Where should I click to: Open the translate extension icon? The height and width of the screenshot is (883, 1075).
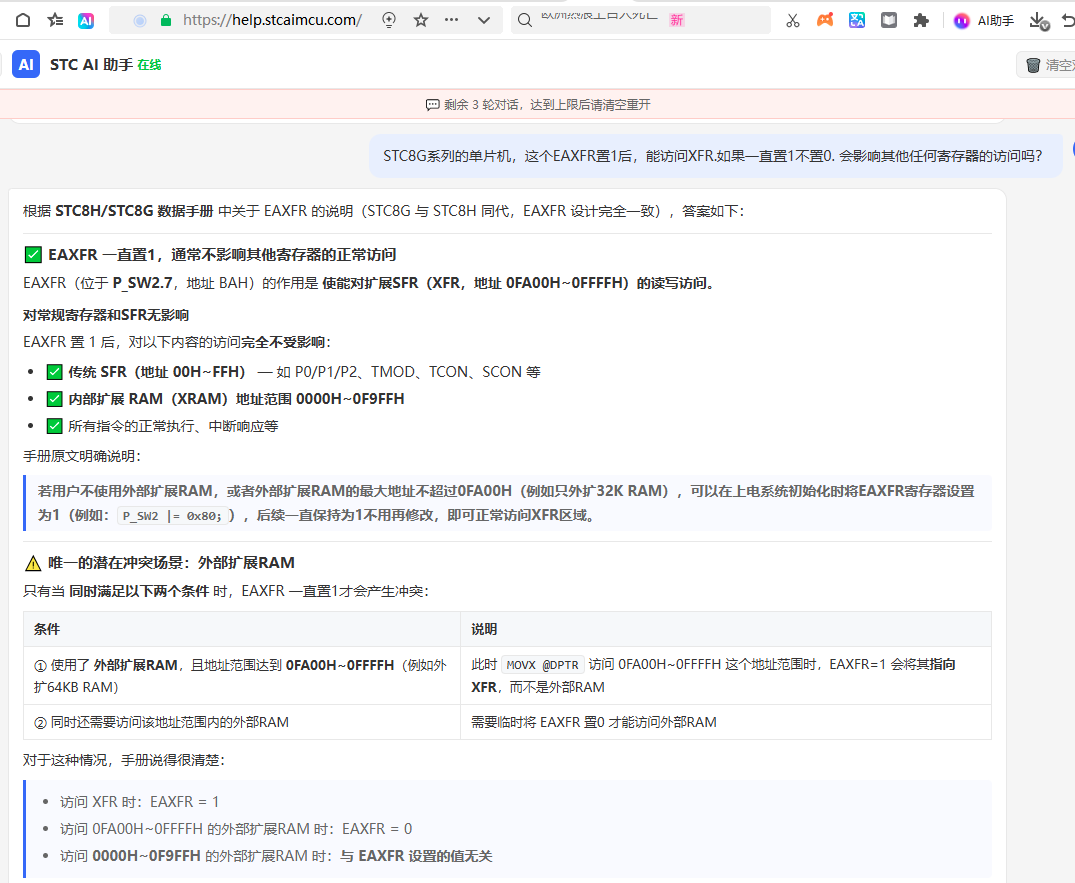click(x=857, y=20)
